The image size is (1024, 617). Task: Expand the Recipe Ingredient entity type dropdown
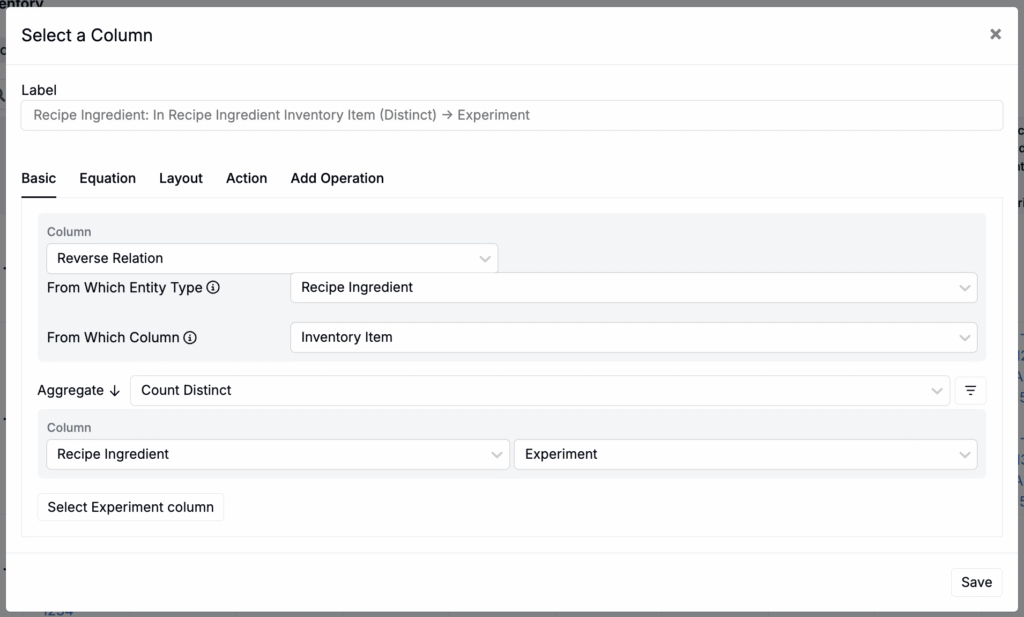(632, 287)
